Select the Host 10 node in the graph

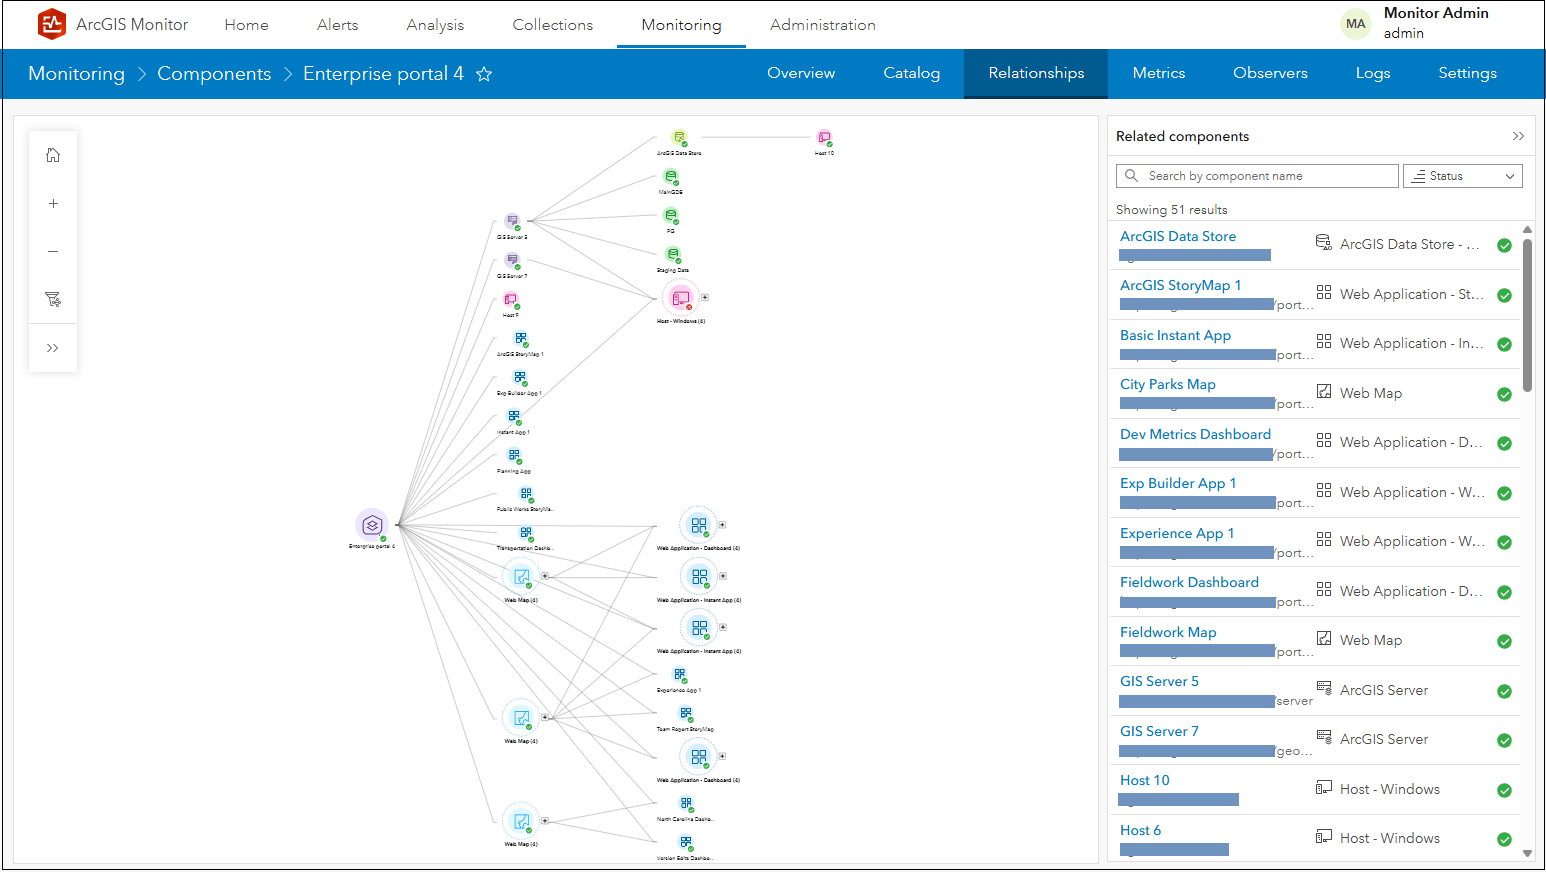click(824, 138)
